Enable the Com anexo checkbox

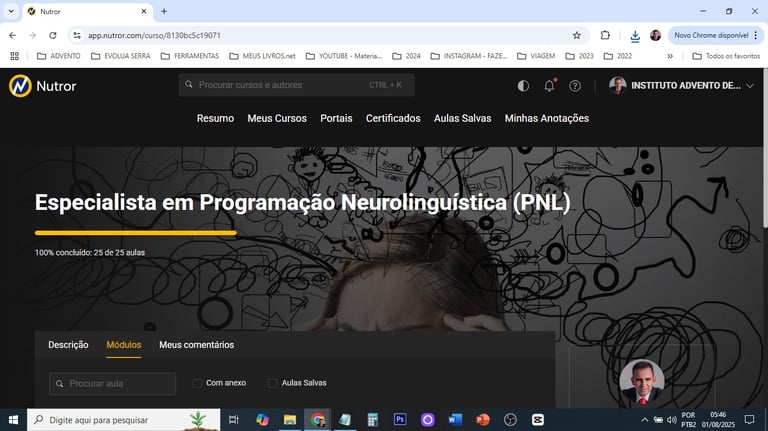point(197,383)
